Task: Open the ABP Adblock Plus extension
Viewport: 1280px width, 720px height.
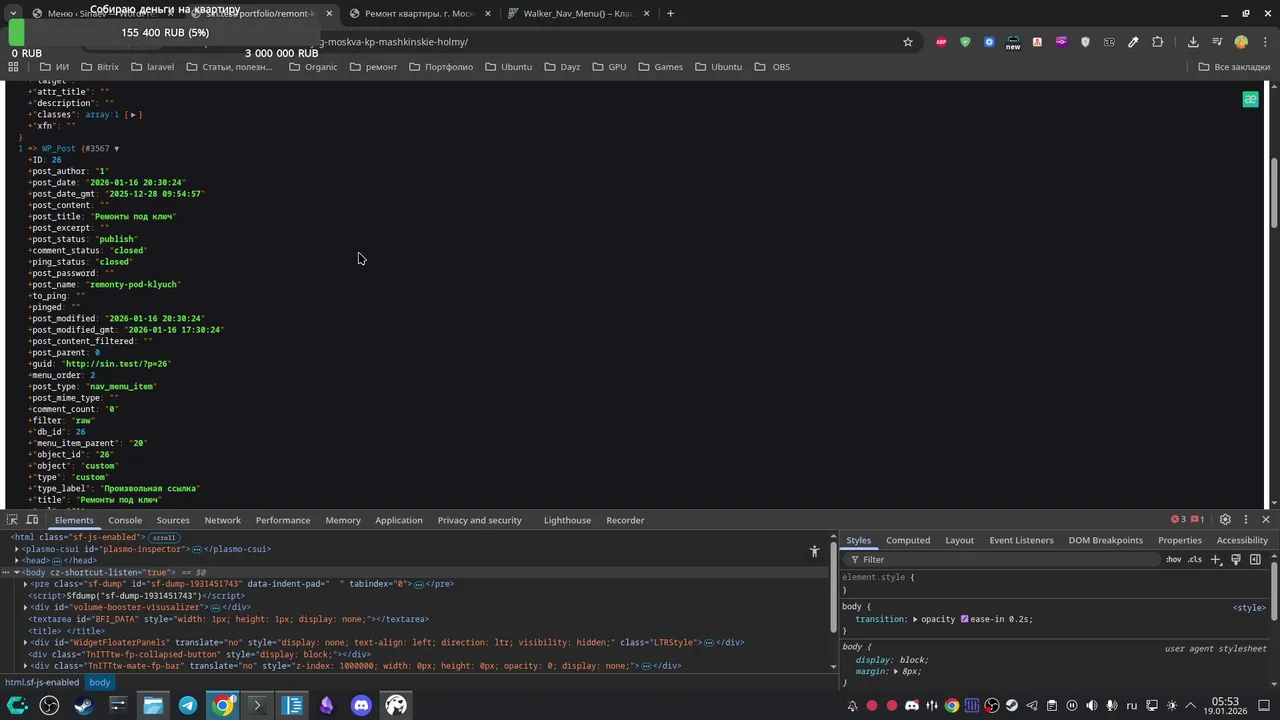Action: pos(941,42)
